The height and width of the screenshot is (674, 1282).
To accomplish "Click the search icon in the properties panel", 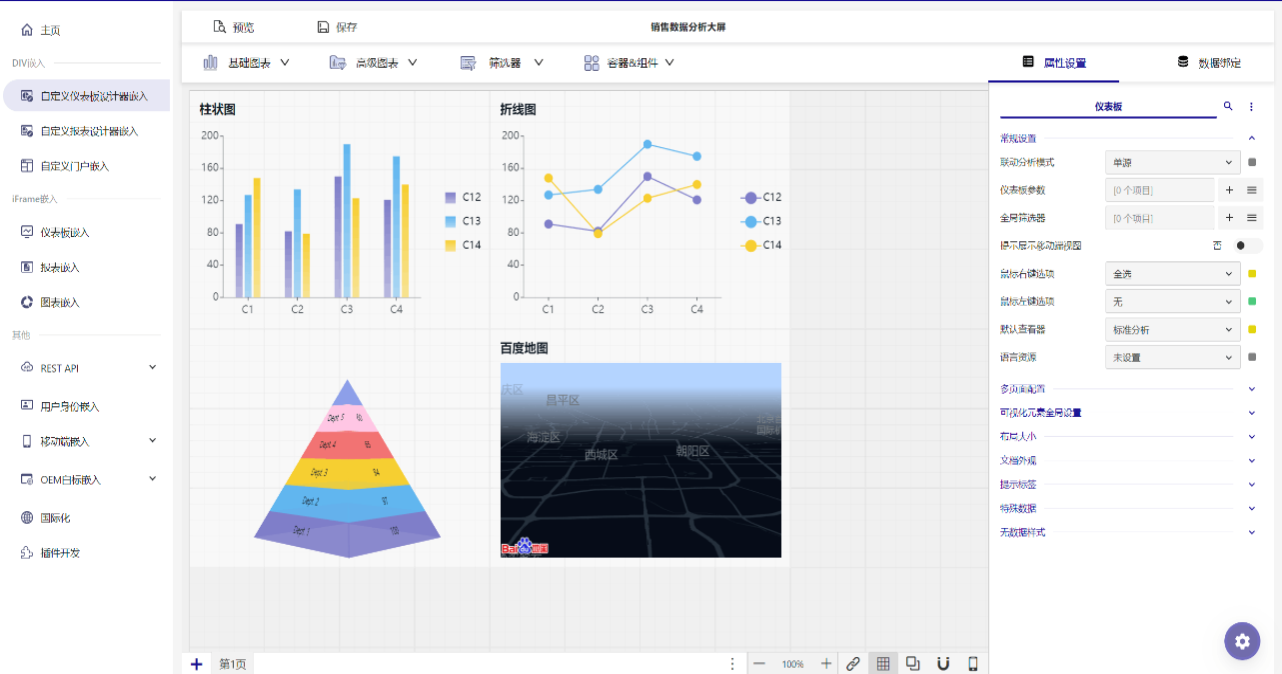I will pyautogui.click(x=1228, y=106).
